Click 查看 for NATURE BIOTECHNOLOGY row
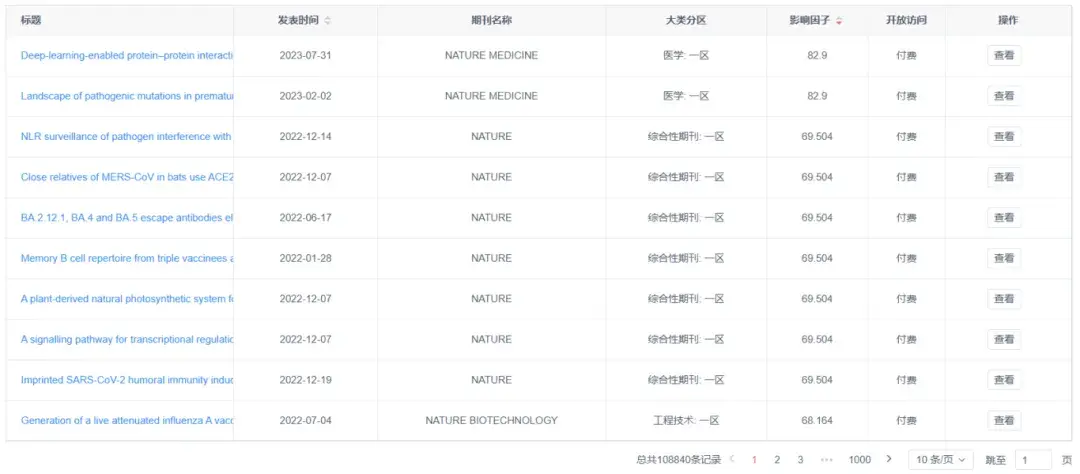 click(1004, 420)
